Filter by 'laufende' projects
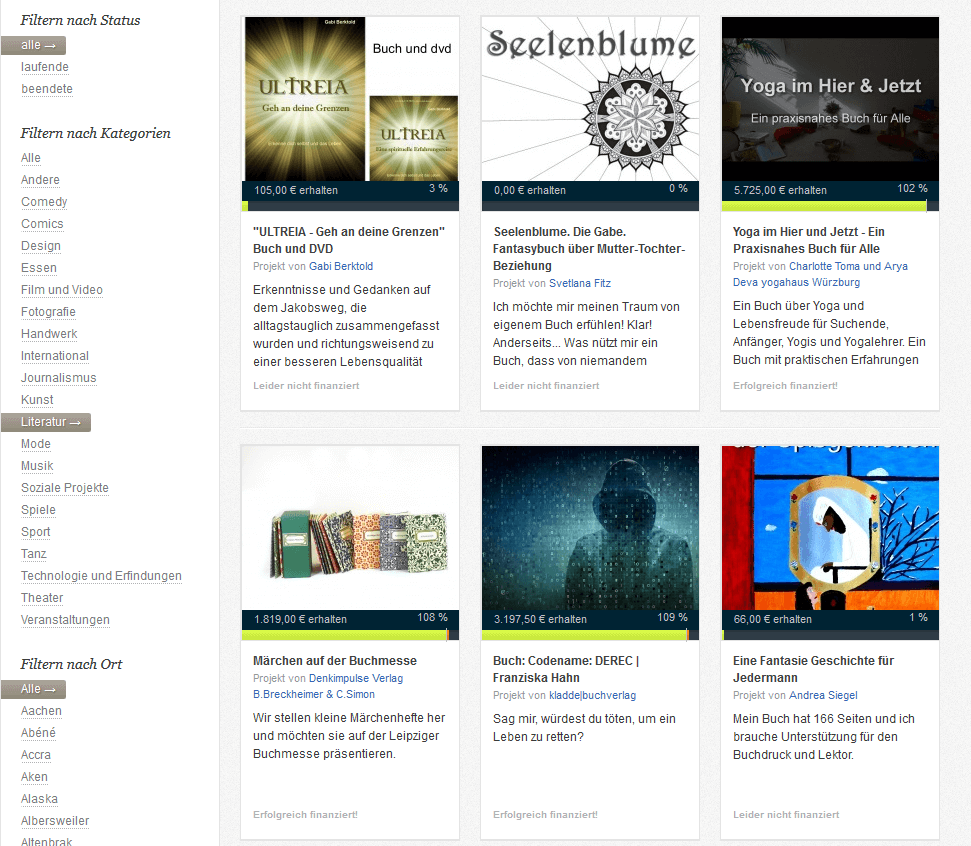 (45, 67)
